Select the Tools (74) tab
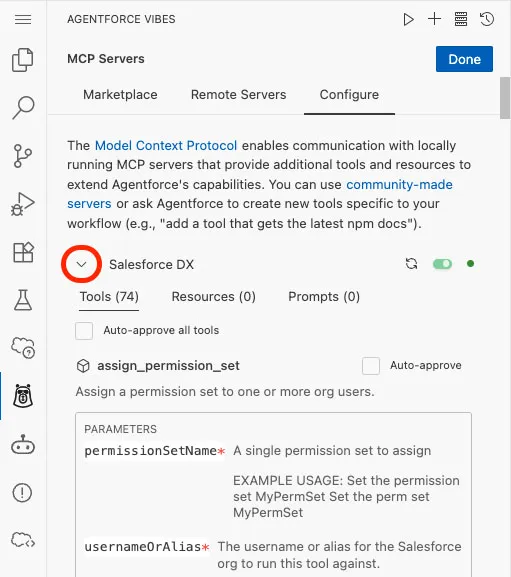511x577 pixels. coord(109,297)
